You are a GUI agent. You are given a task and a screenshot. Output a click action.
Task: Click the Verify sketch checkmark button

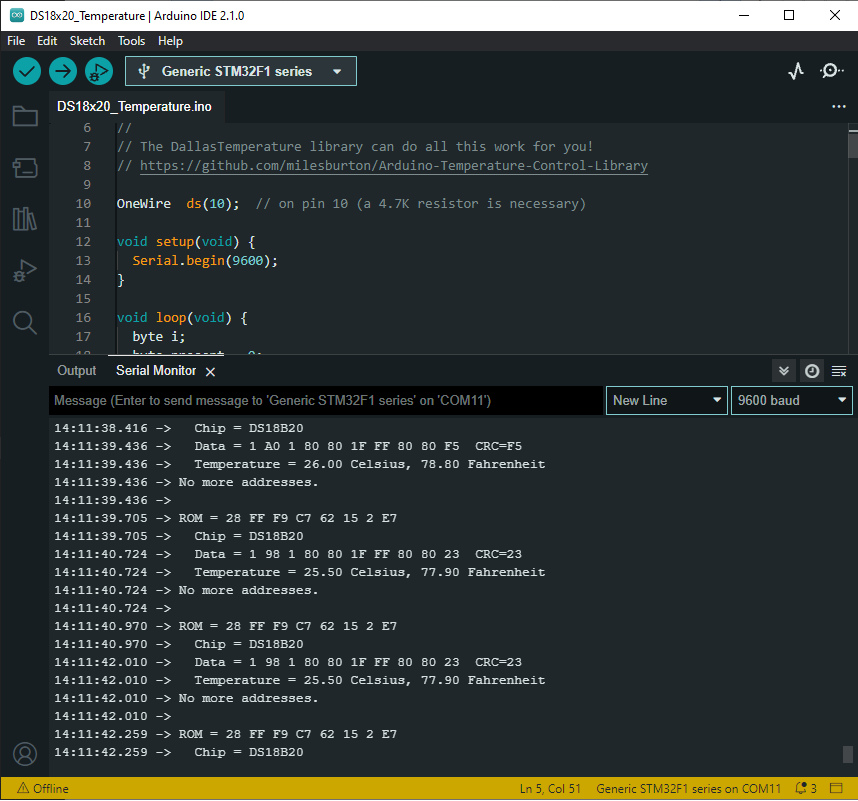point(27,71)
